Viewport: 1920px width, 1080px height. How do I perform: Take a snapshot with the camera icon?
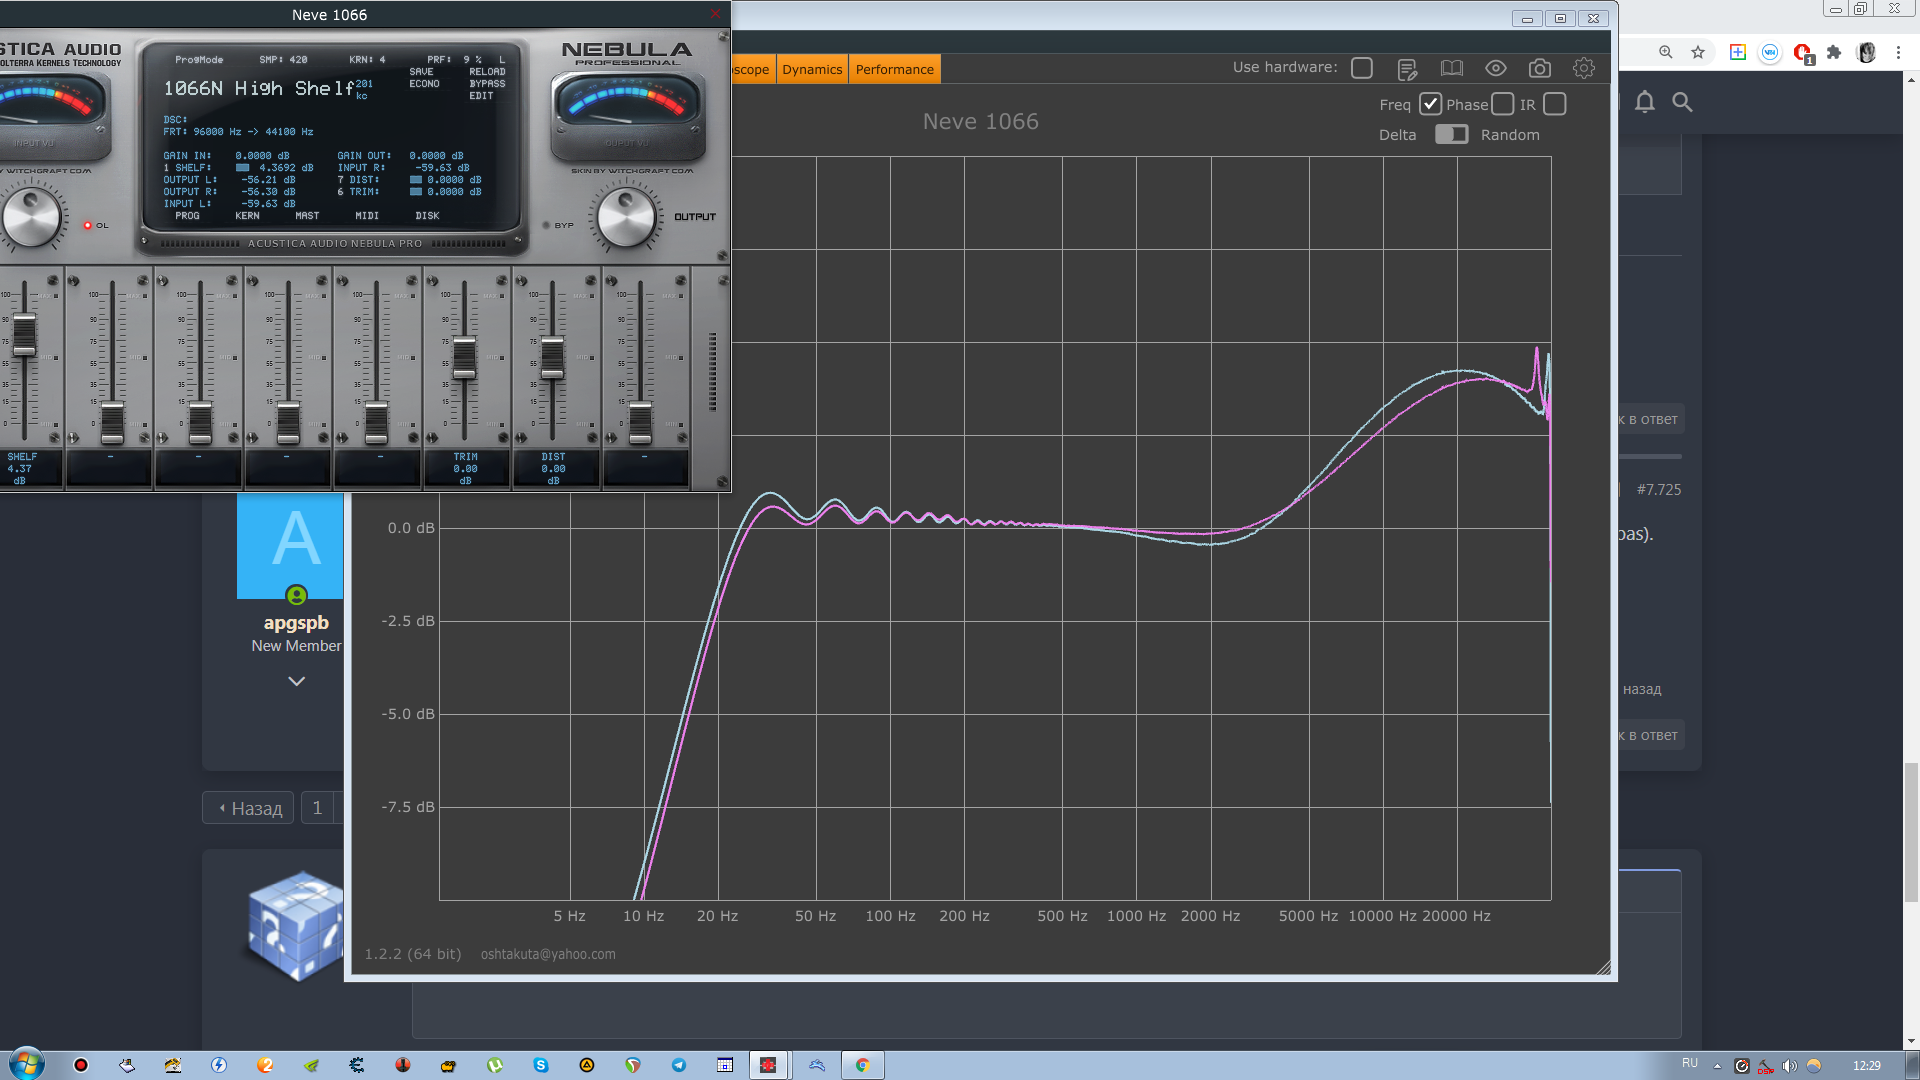(x=1540, y=68)
